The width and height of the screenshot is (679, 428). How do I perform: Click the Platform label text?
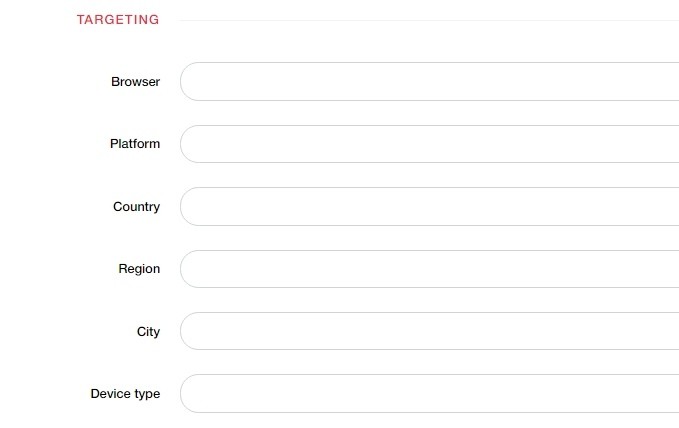(135, 144)
